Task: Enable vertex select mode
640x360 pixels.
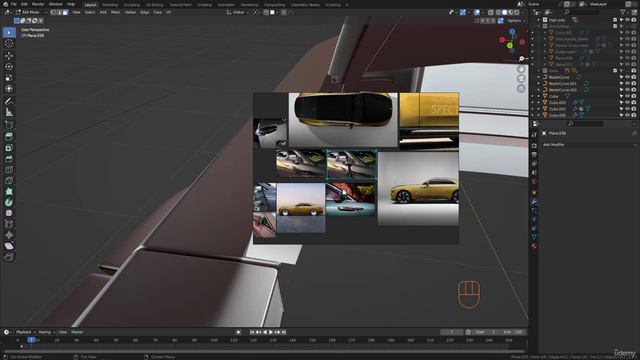Action: 53,12
